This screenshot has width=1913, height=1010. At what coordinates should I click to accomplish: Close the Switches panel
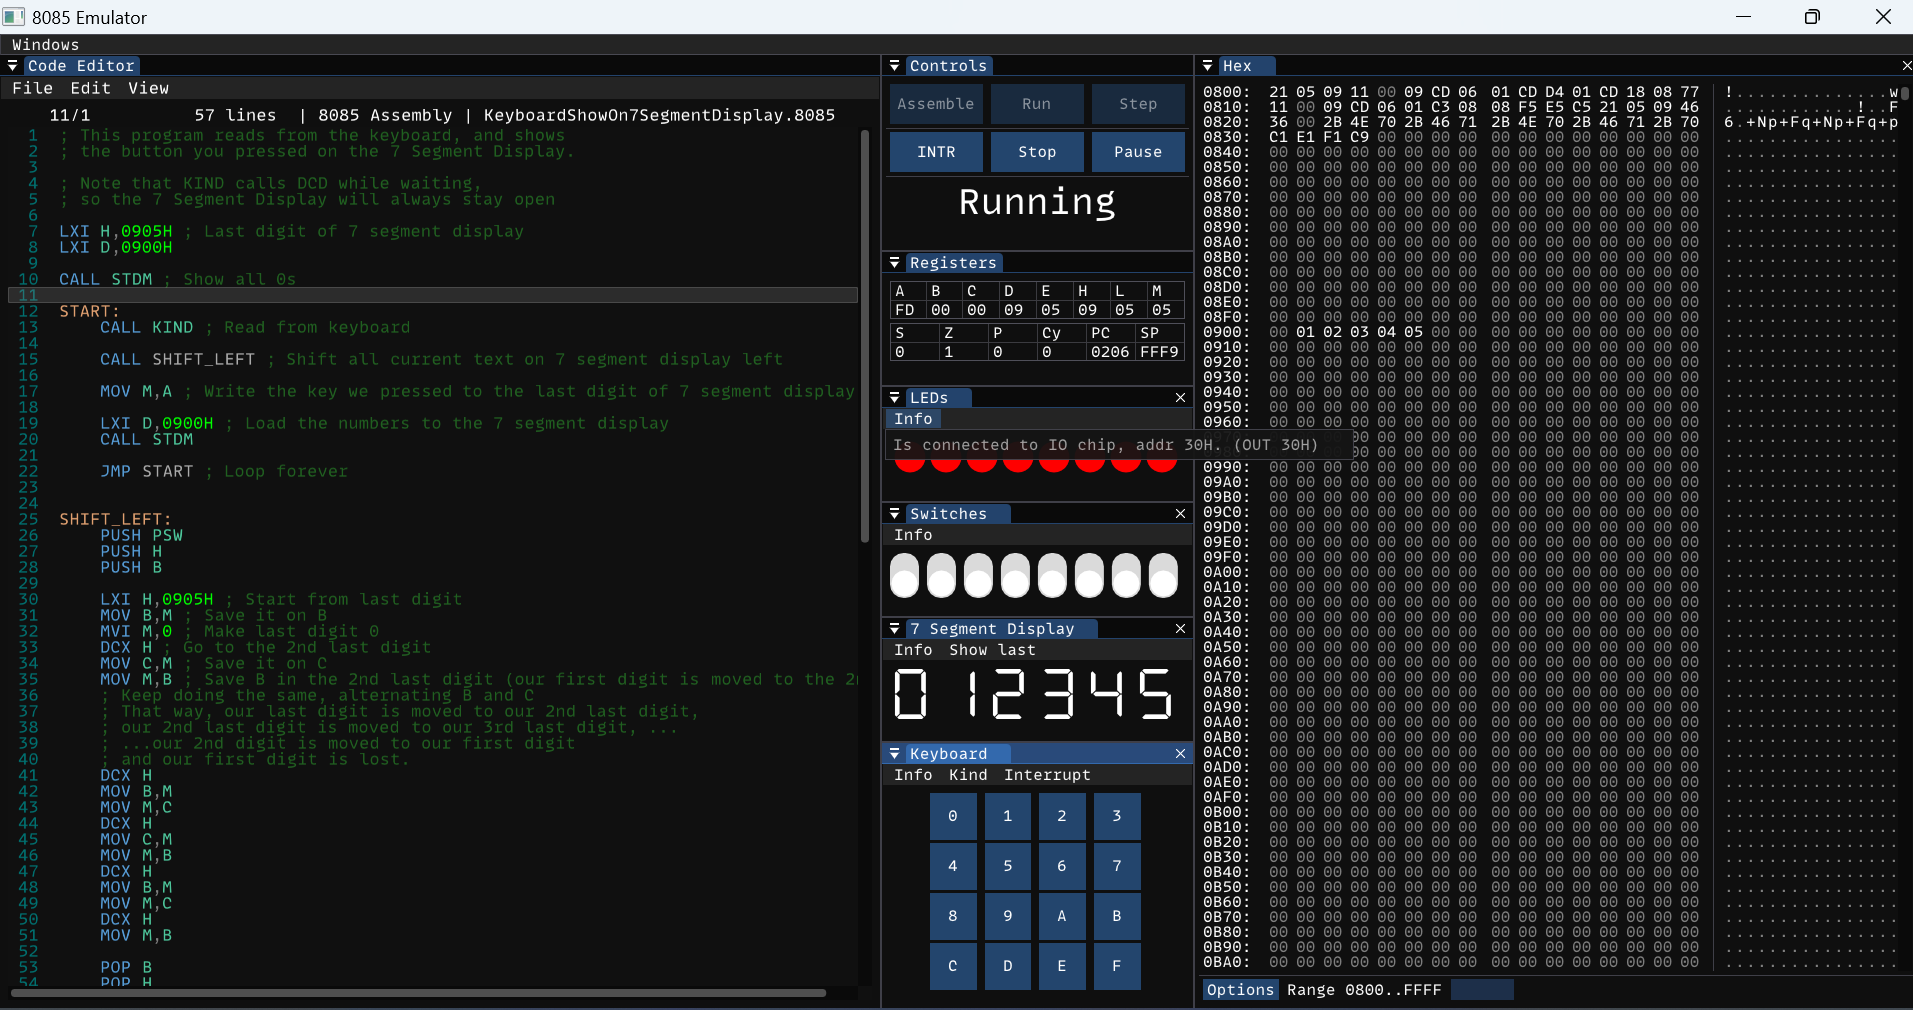point(1180,514)
